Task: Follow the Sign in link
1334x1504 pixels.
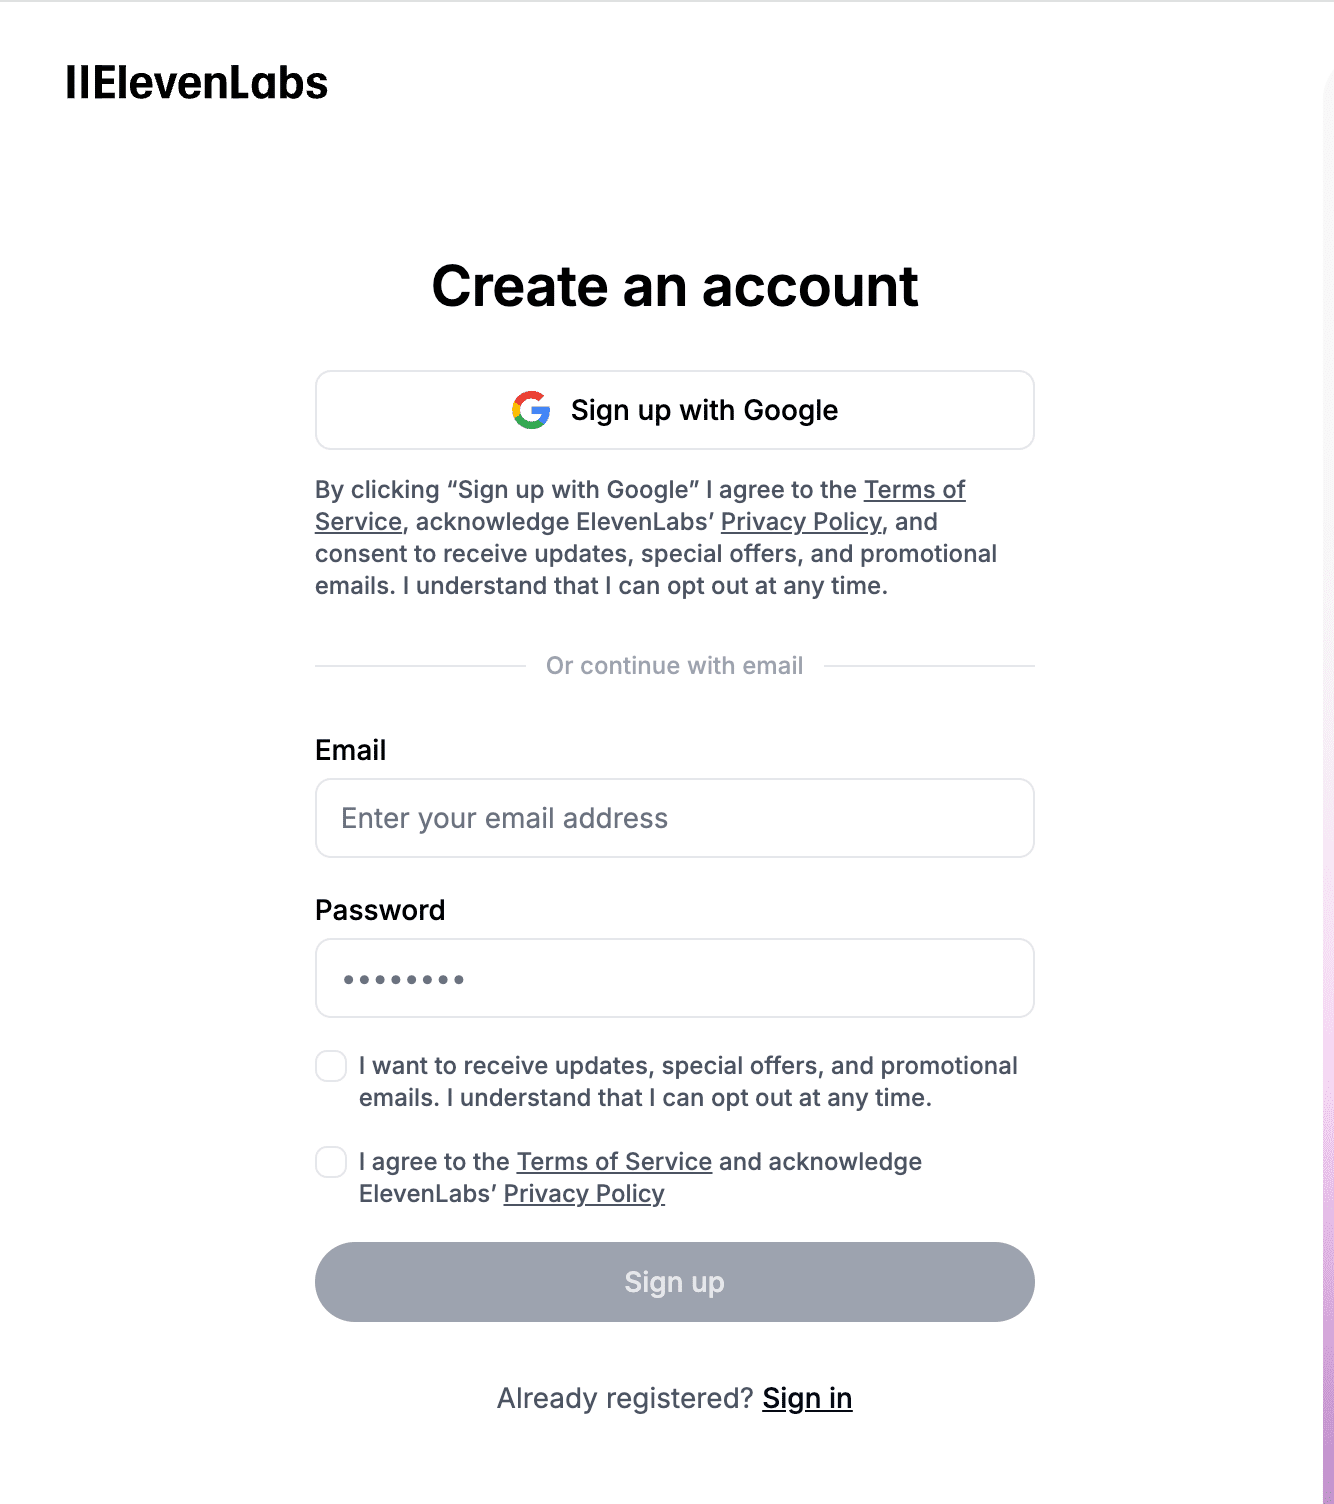Action: click(807, 1398)
